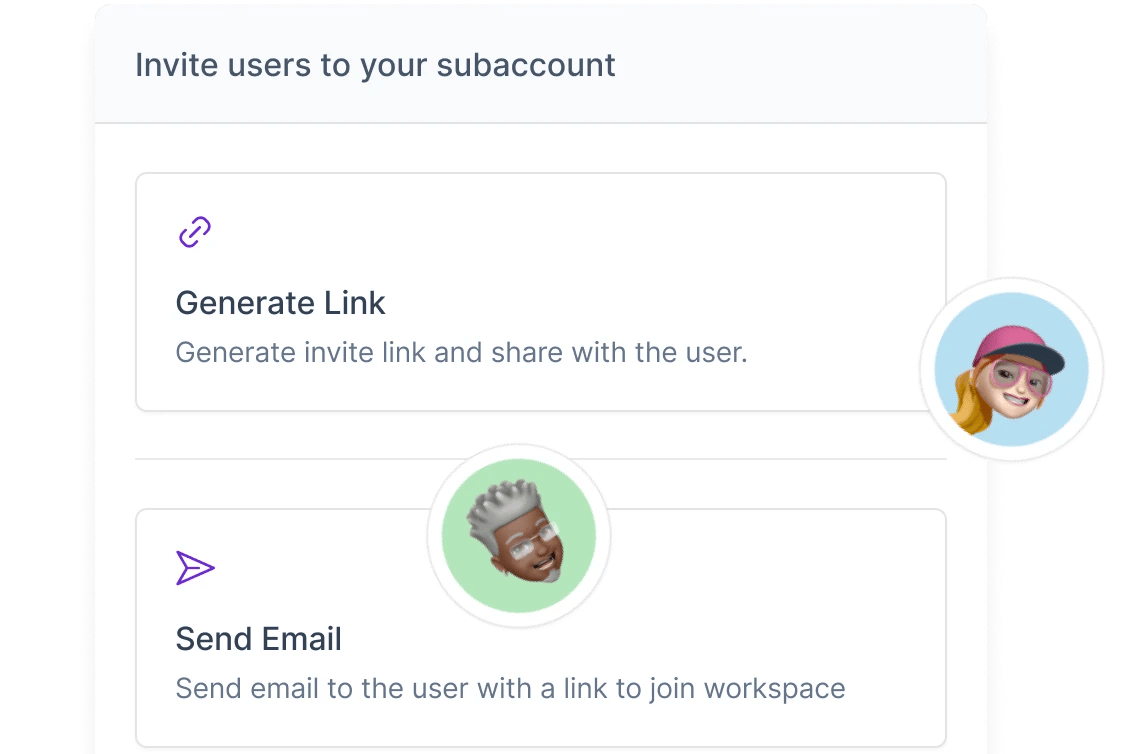1137x754 pixels.
Task: Click the dark green background outside dialog
Action: tap(1070, 150)
